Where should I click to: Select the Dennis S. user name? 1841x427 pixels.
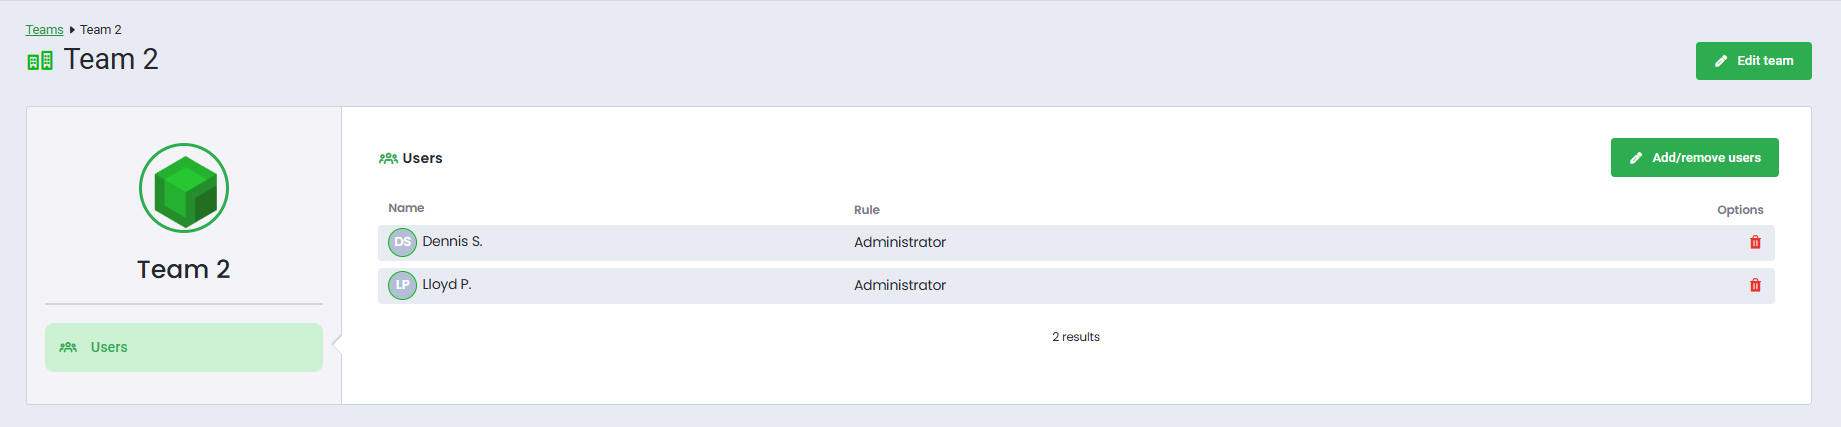[452, 241]
